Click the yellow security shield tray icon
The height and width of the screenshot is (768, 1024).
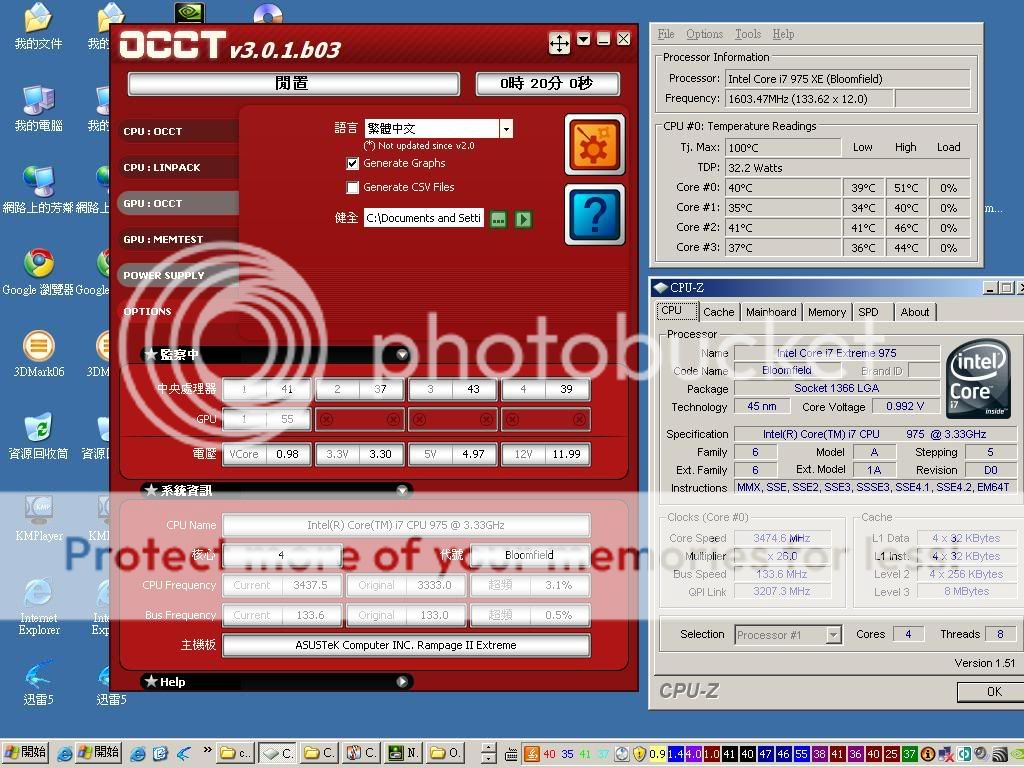pyautogui.click(x=639, y=754)
